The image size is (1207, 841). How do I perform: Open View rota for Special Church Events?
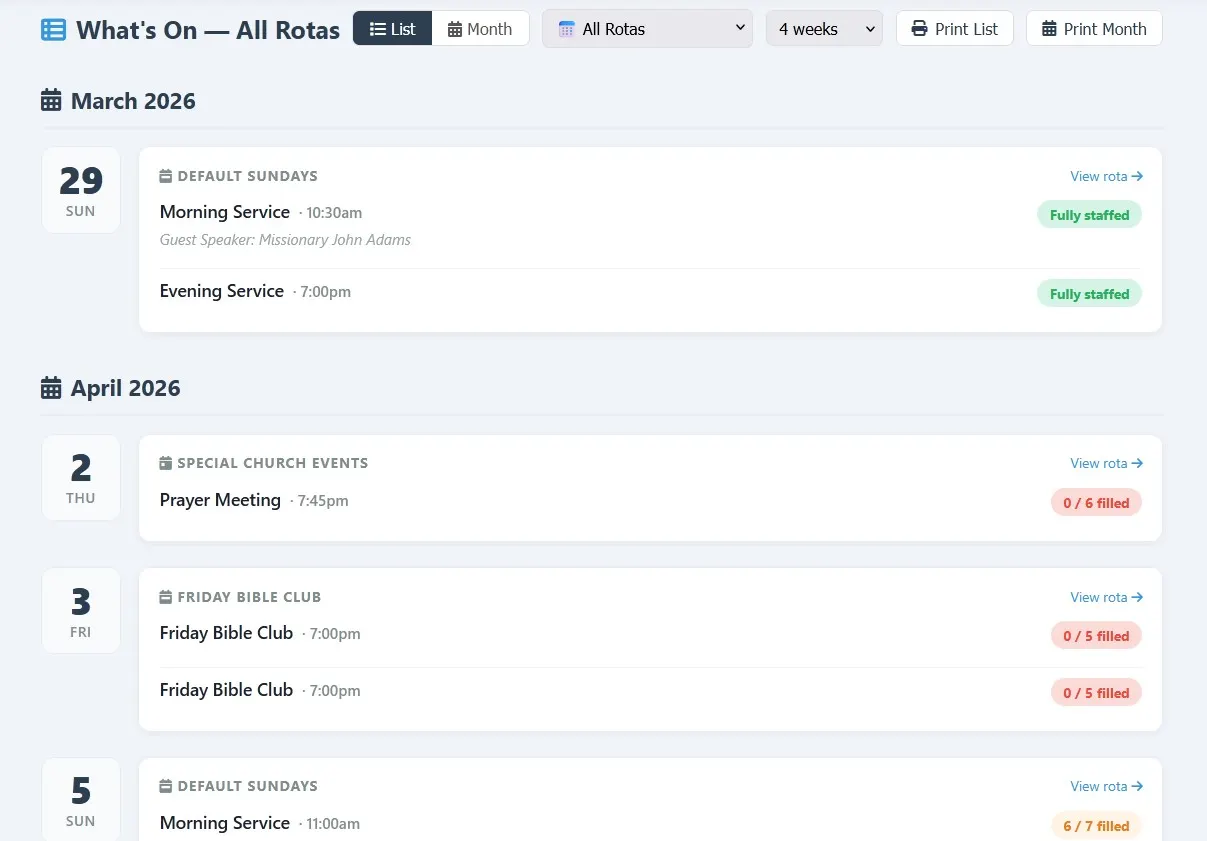click(x=1106, y=463)
